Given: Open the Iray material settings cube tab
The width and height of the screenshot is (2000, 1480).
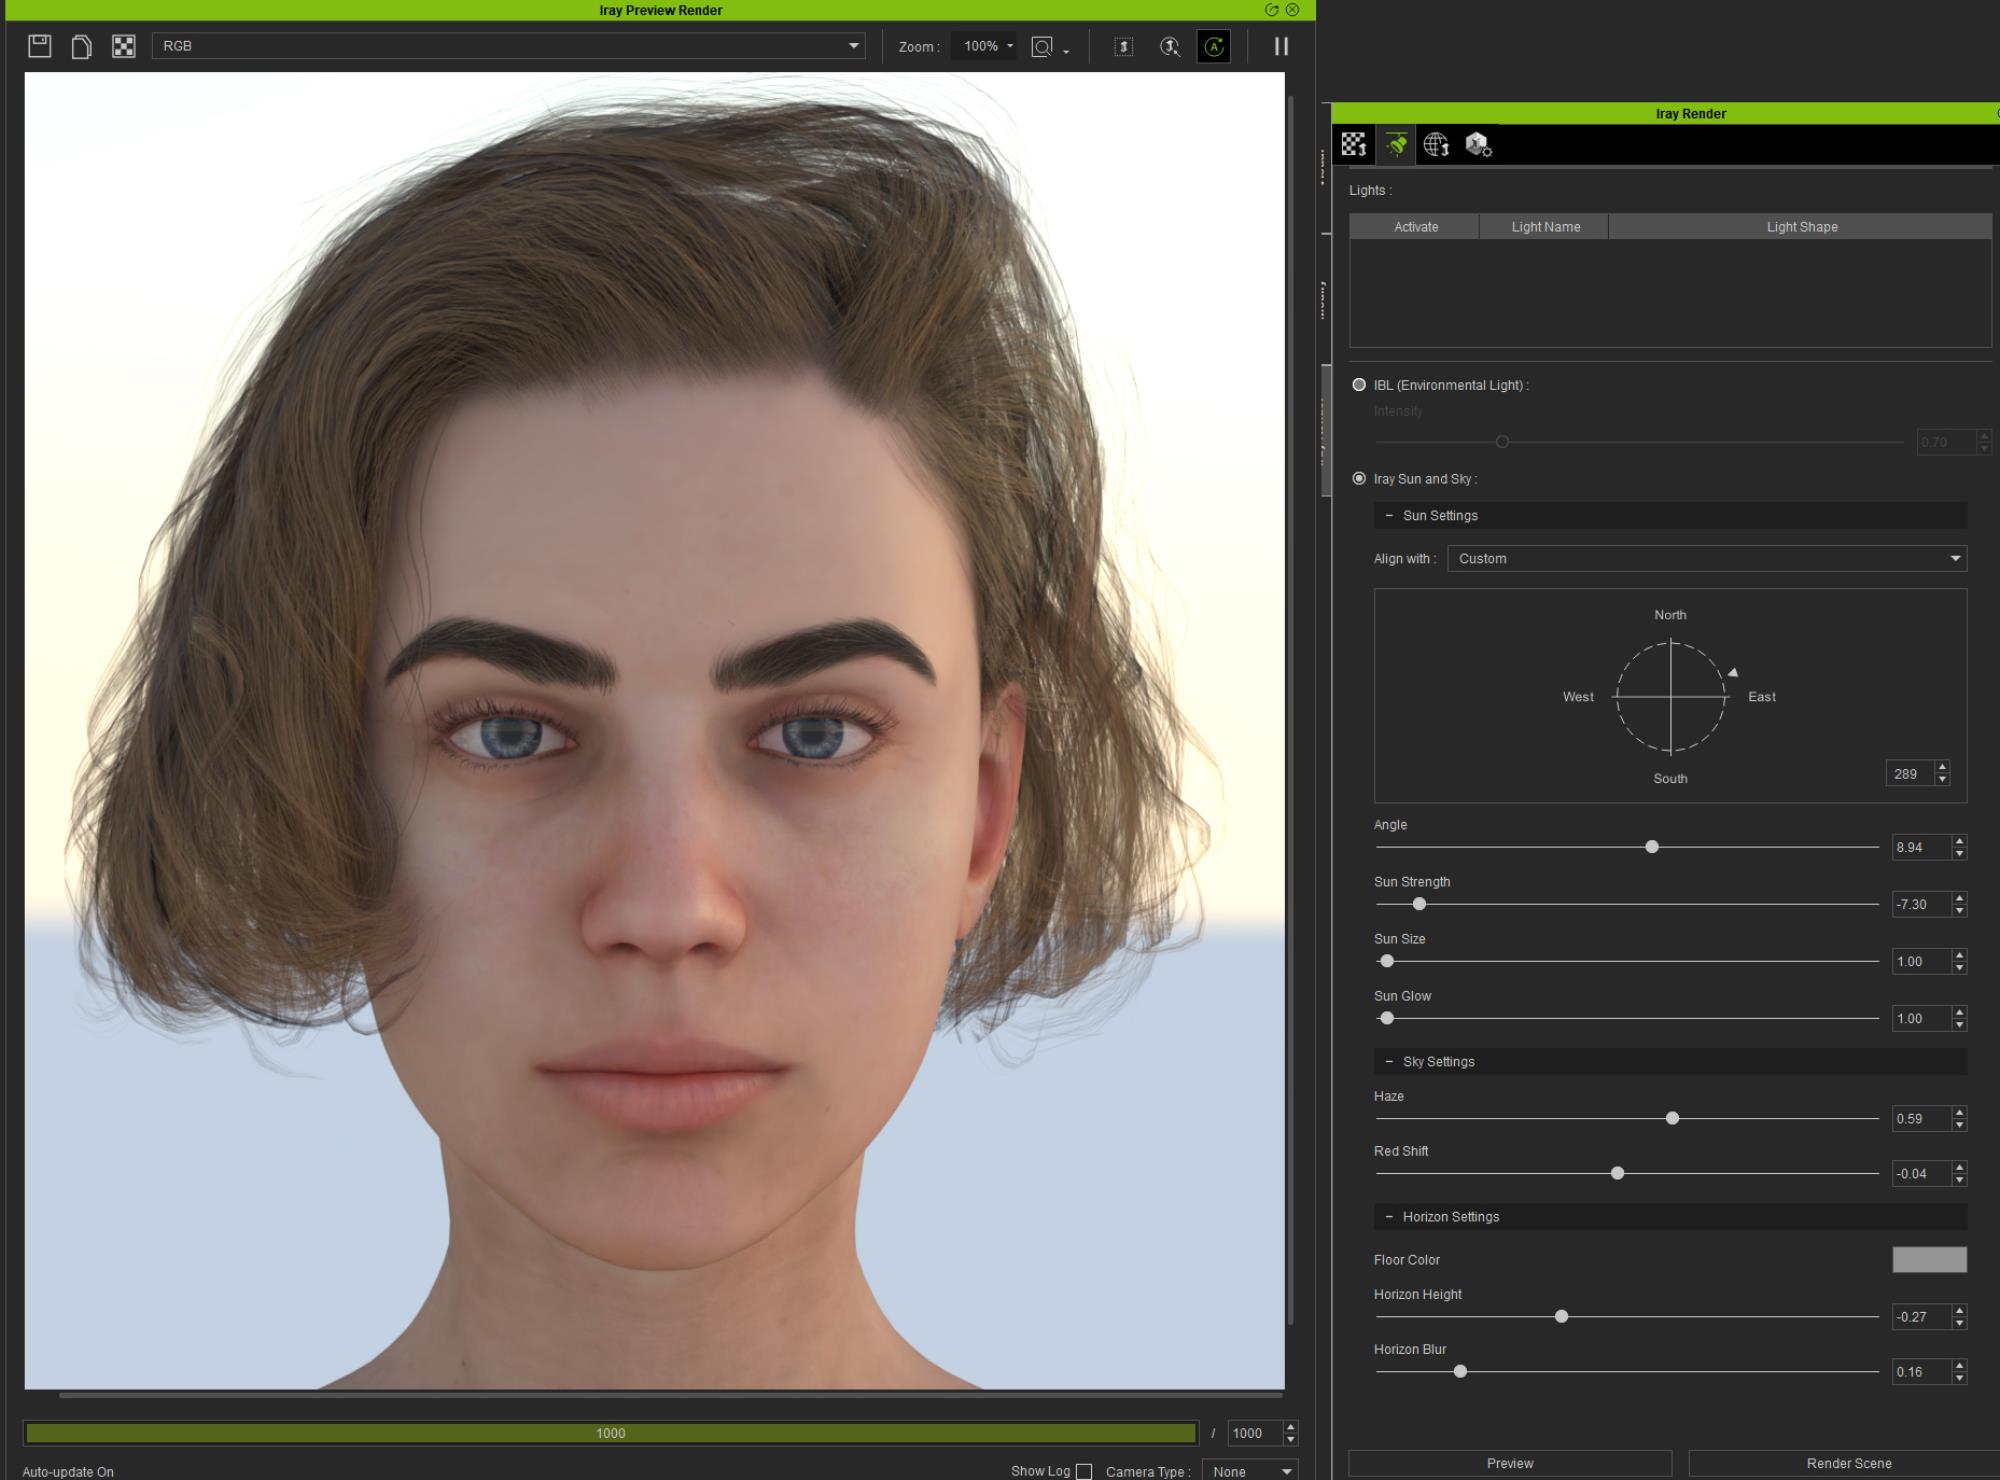Looking at the screenshot, I should 1478,145.
